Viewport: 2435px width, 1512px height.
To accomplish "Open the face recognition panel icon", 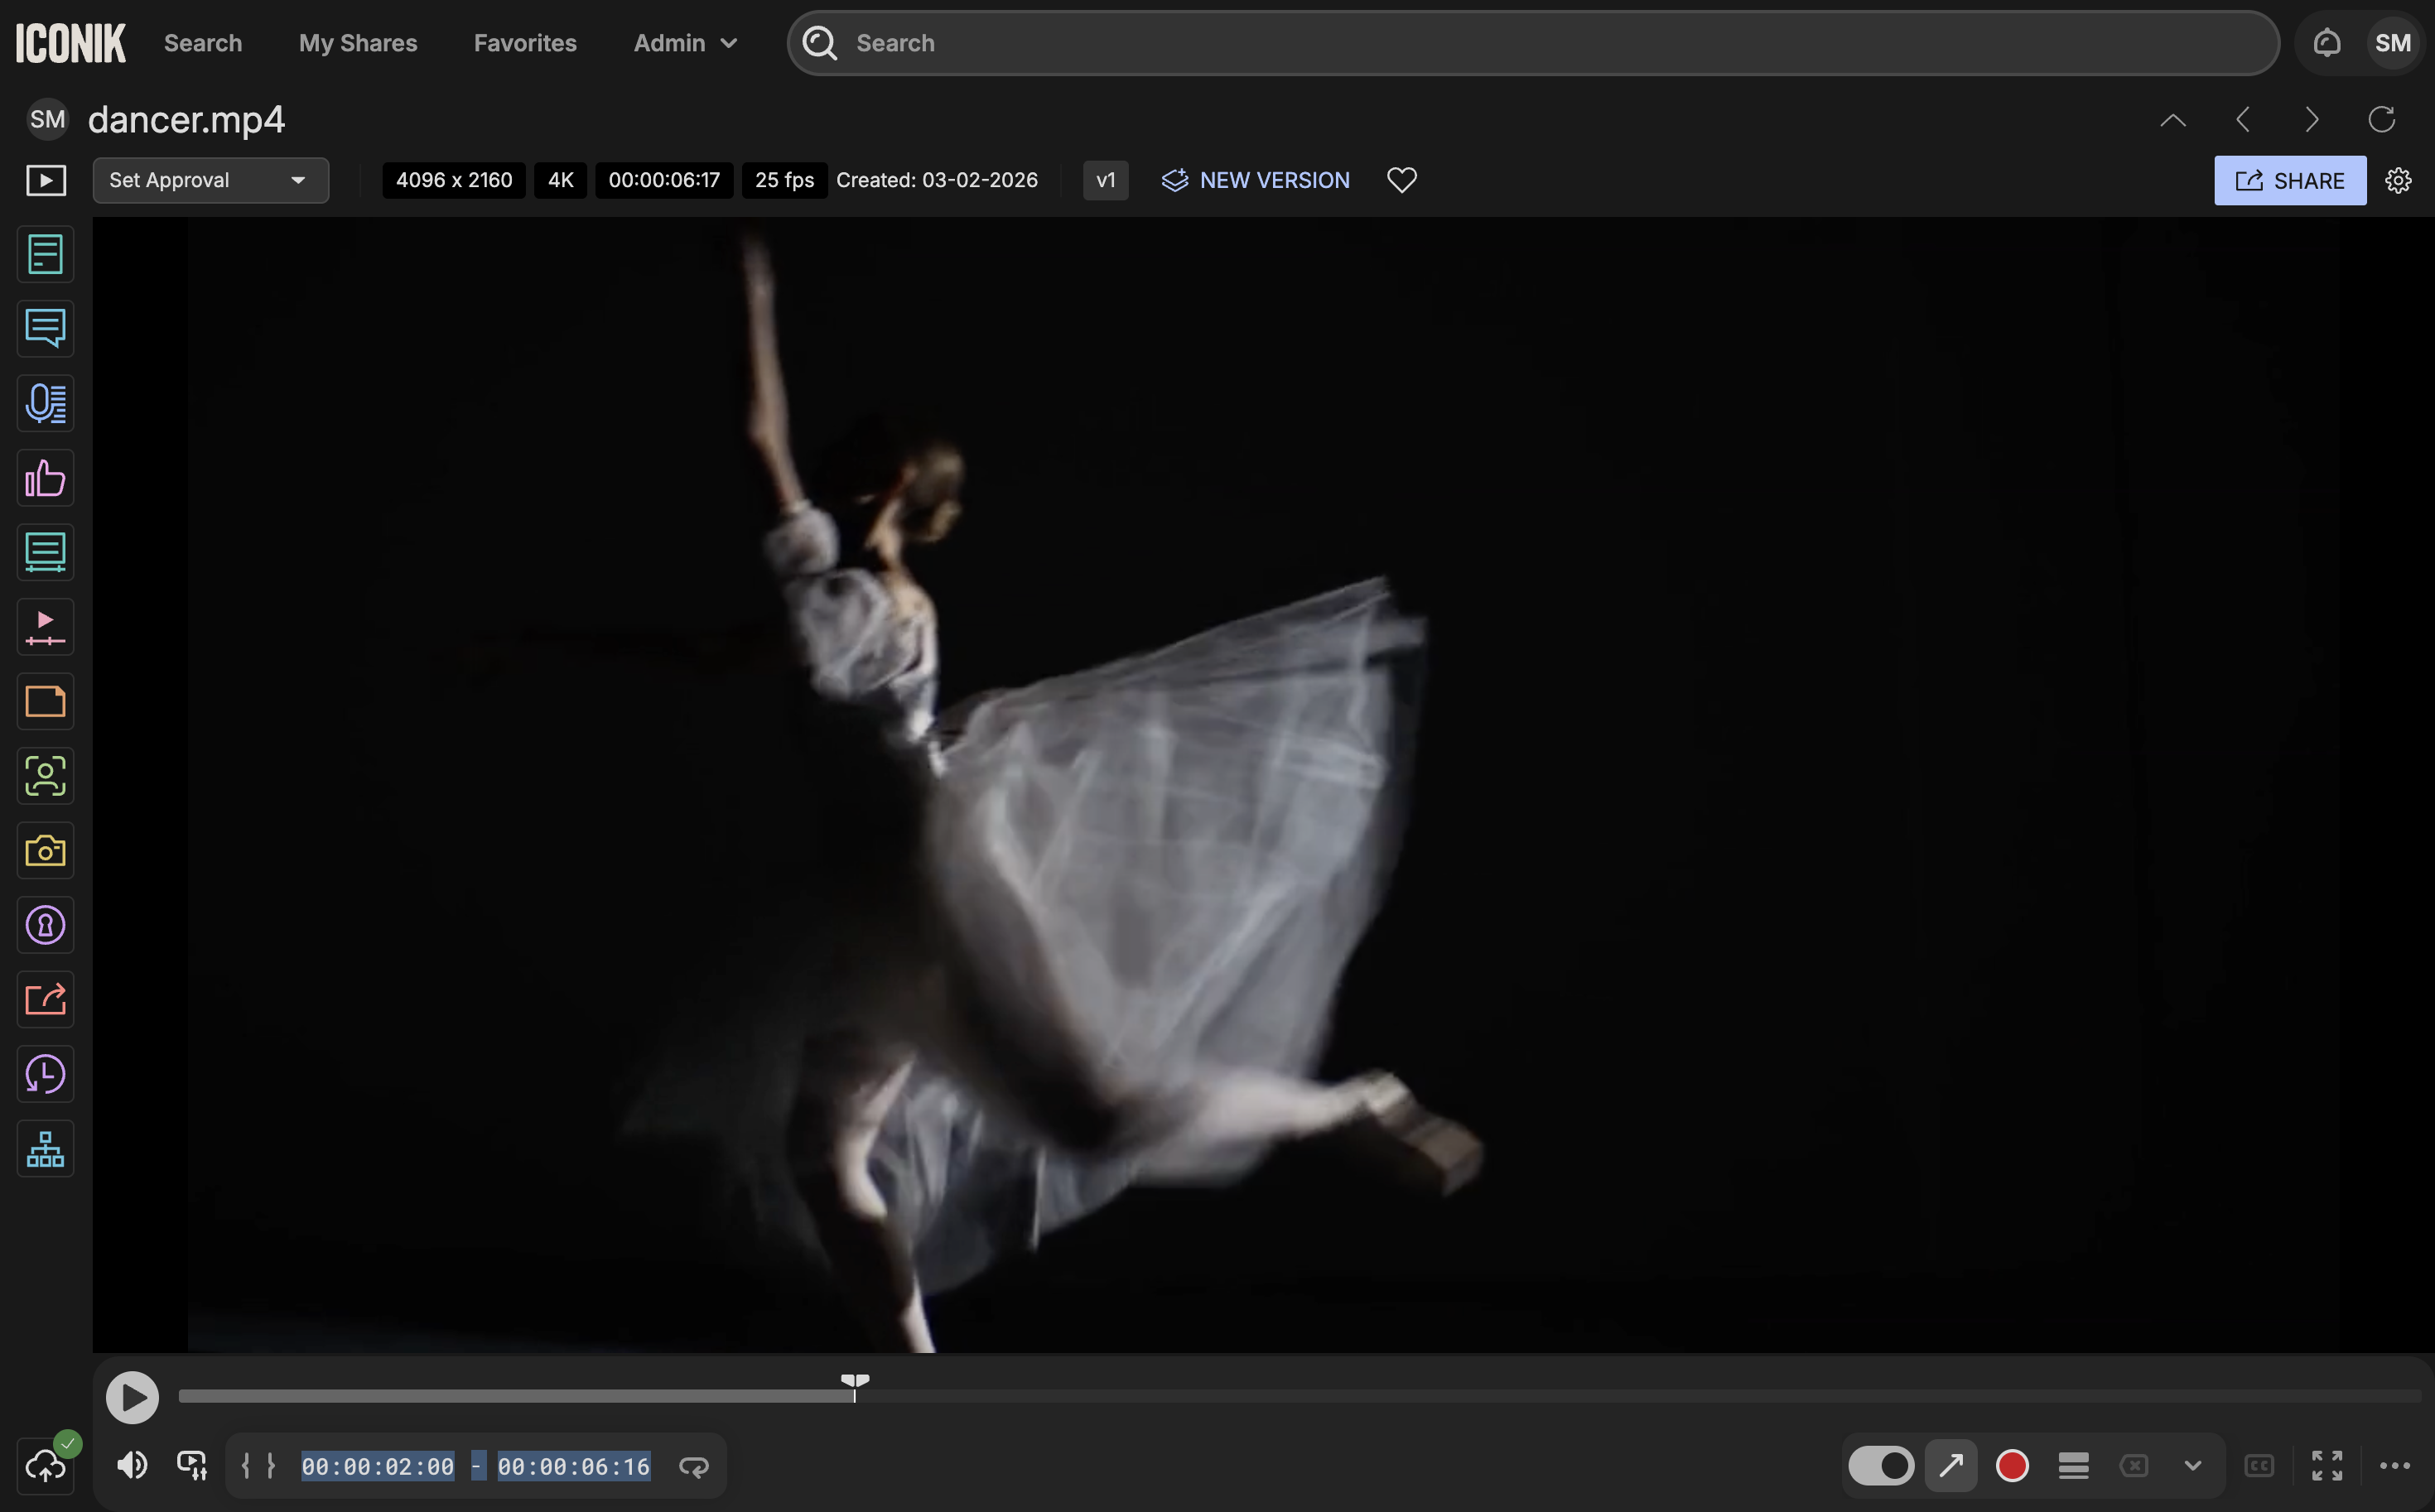I will 45,776.
